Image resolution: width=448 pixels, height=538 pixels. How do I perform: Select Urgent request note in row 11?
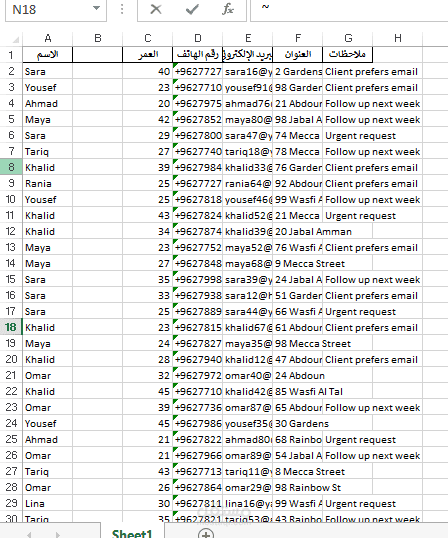pyautogui.click(x=348, y=215)
